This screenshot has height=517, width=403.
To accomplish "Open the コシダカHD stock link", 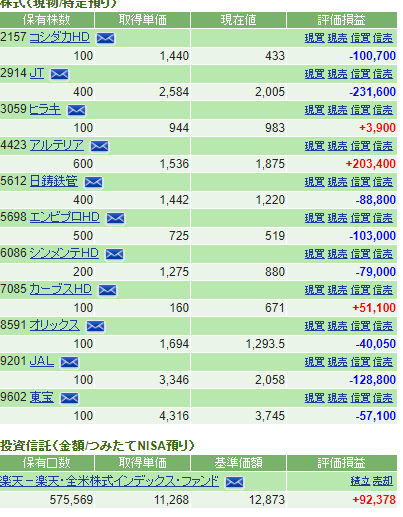I will pyautogui.click(x=60, y=37).
